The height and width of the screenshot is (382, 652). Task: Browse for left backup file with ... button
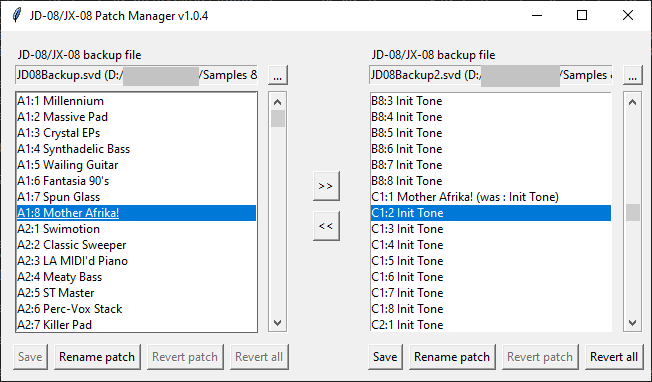278,75
